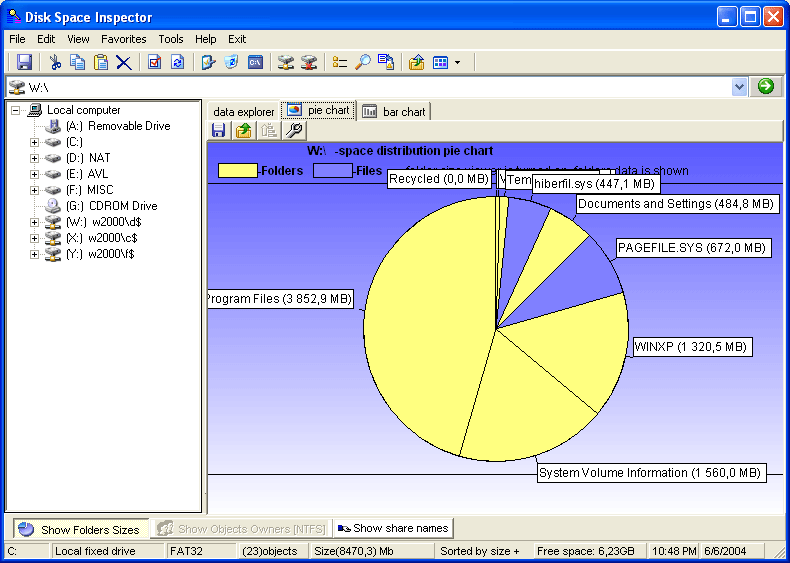Open the C:\ command prompt icon
This screenshot has height=563, width=790.
[x=255, y=62]
